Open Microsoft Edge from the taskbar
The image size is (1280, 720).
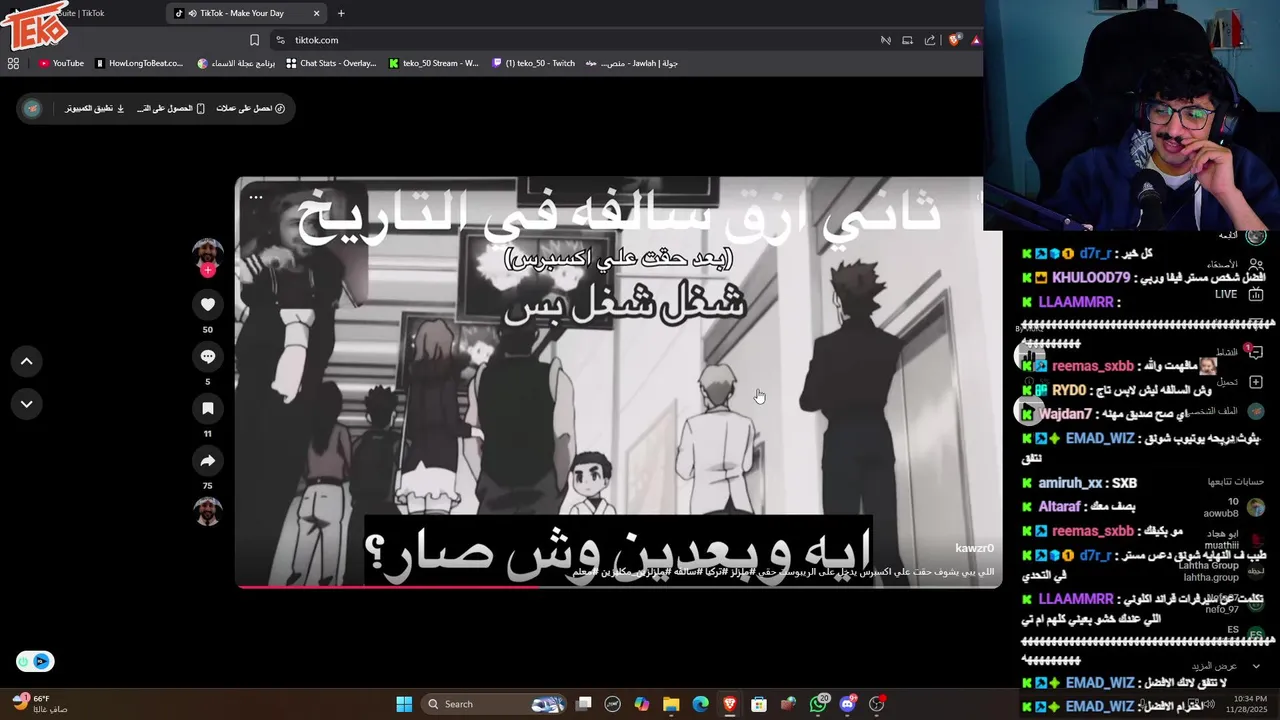[x=701, y=704]
